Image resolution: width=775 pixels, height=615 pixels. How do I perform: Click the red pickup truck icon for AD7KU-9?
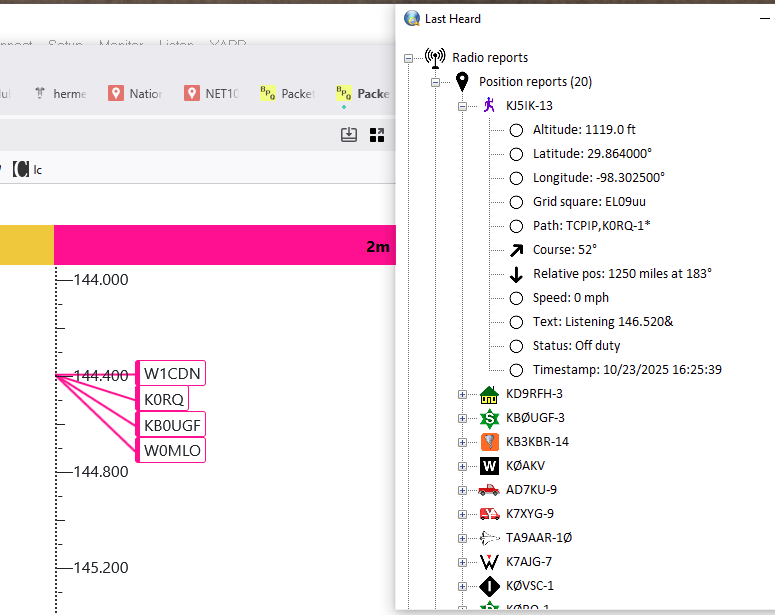pyautogui.click(x=489, y=489)
